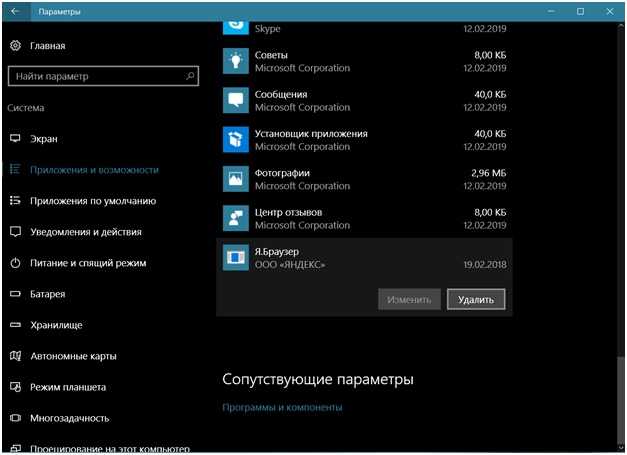Focus the Найти параметр search field

pos(103,76)
